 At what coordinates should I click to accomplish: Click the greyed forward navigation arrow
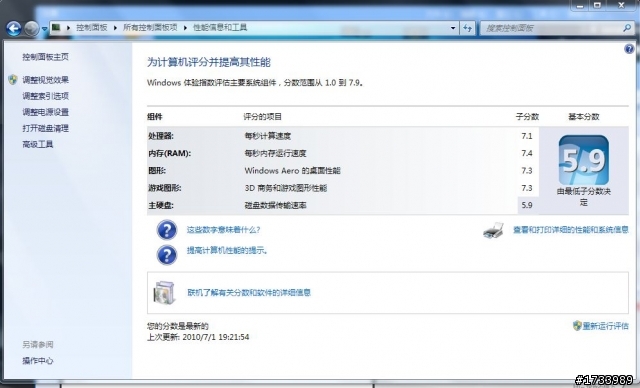(x=31, y=29)
